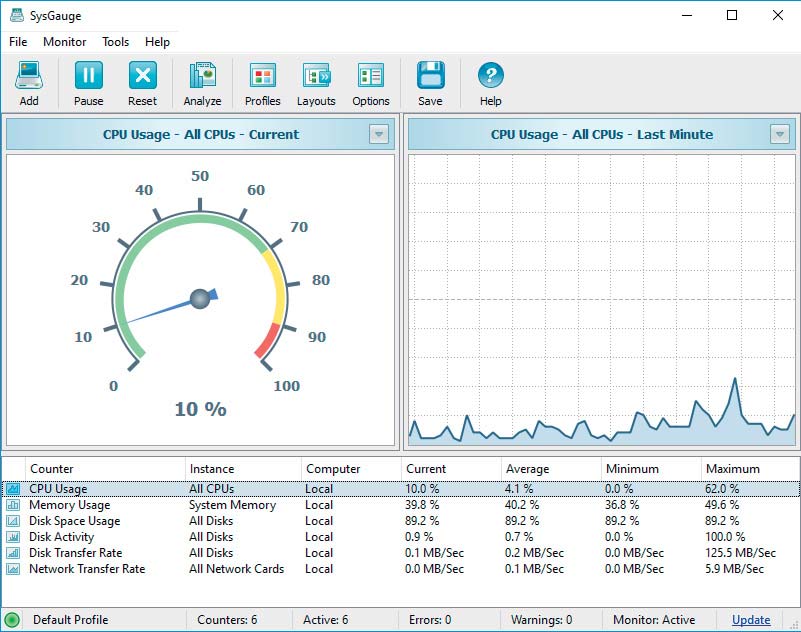Click the Help question mark icon

(490, 76)
